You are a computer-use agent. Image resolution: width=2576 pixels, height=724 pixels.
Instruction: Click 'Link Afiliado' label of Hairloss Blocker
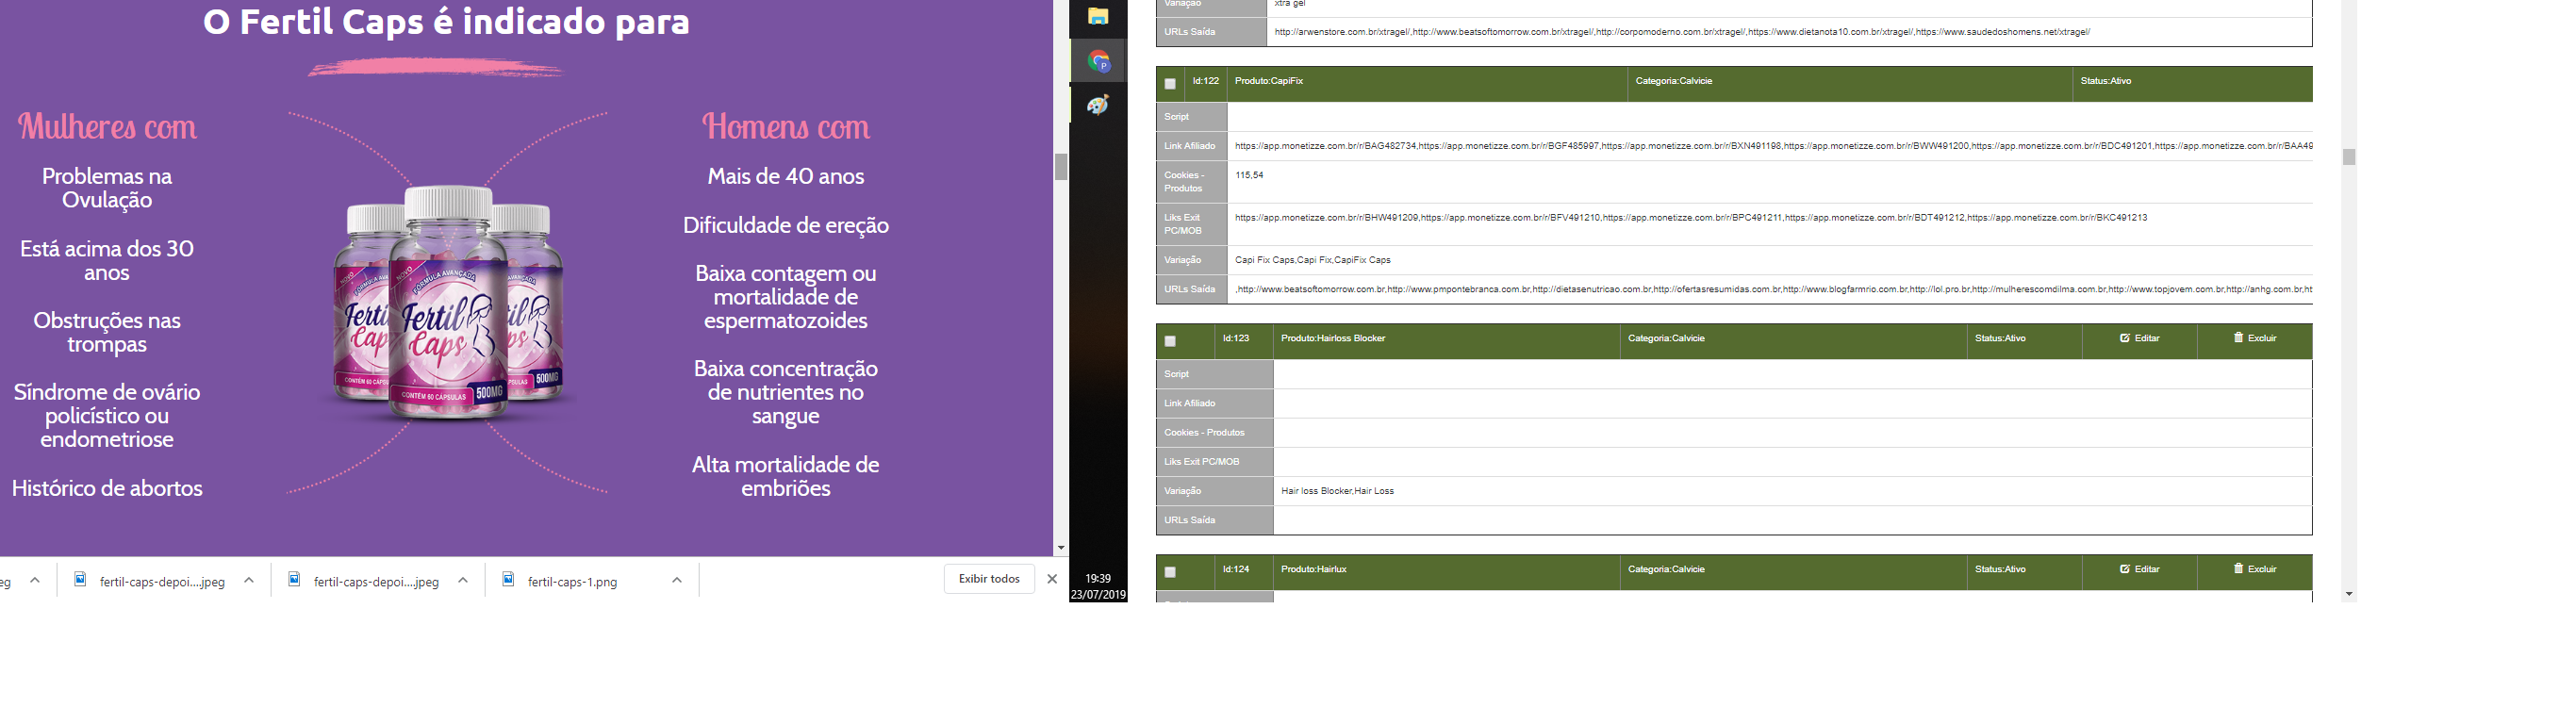[x=1189, y=403]
